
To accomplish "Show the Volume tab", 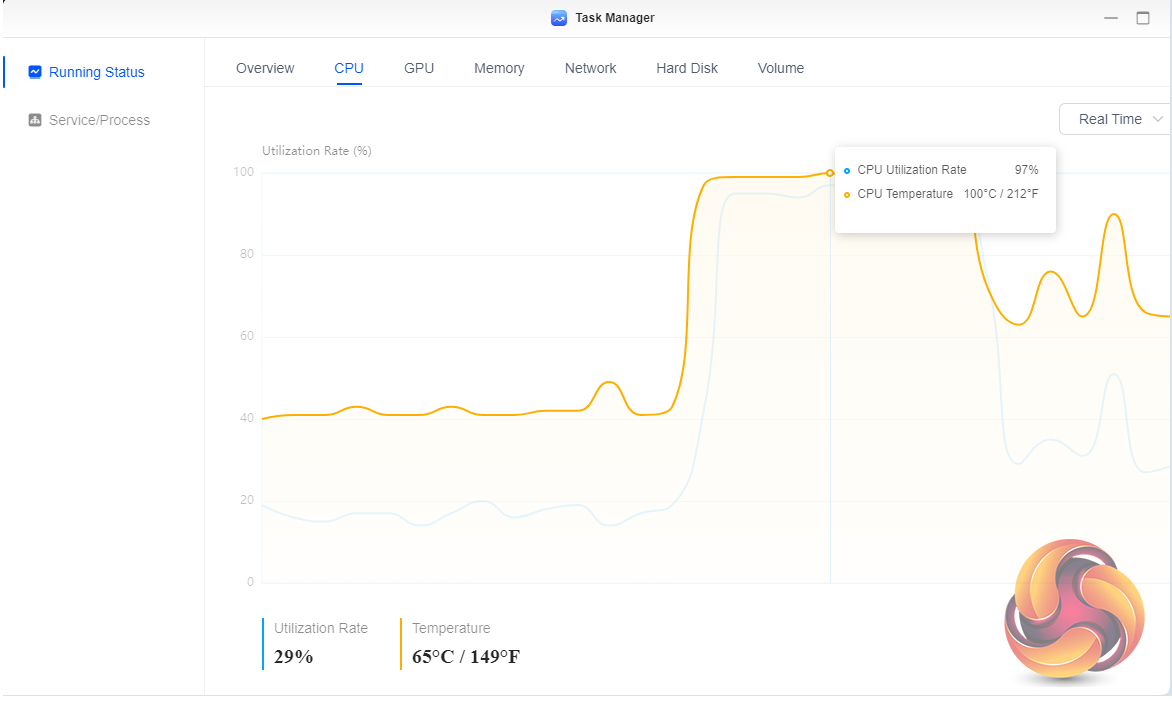I will (781, 68).
